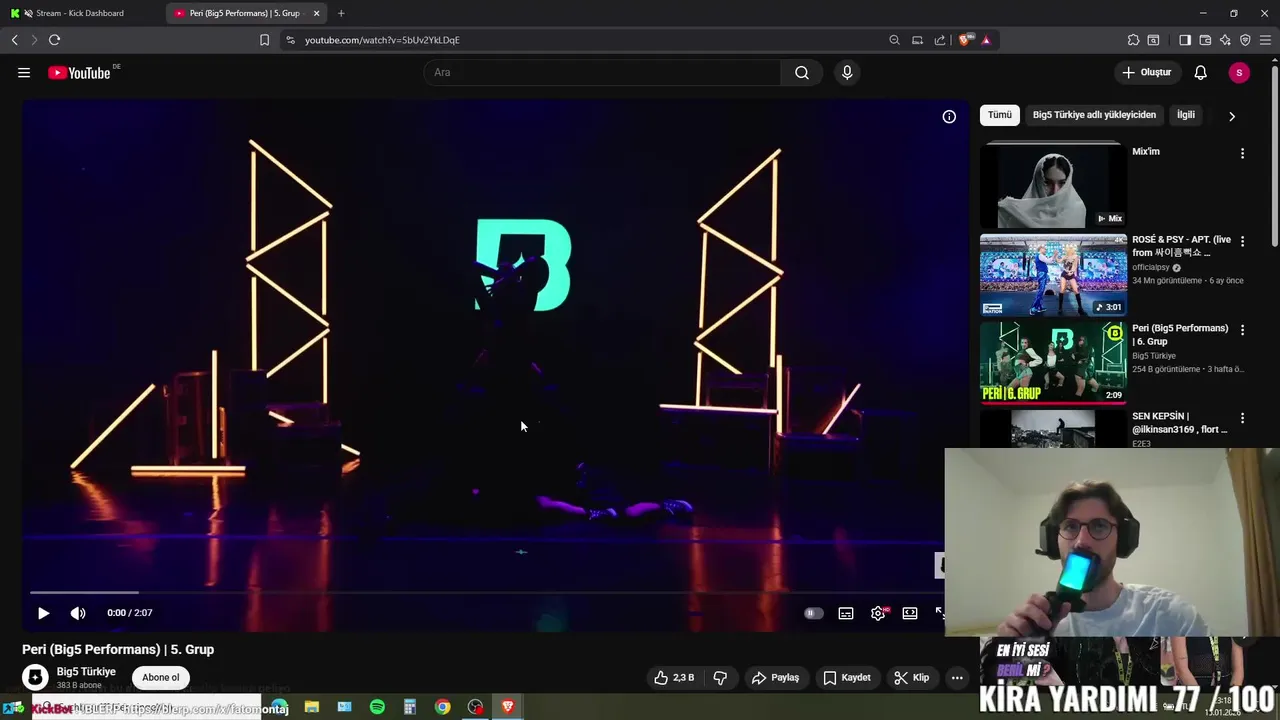The image size is (1280, 720).
Task: Open the account avatar menu
Action: pyautogui.click(x=1239, y=73)
